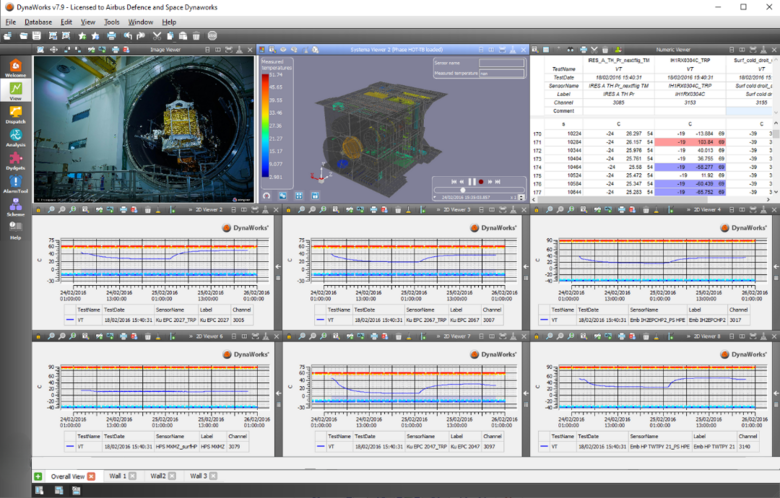Open the Dydgets module in sidebar

click(15, 160)
